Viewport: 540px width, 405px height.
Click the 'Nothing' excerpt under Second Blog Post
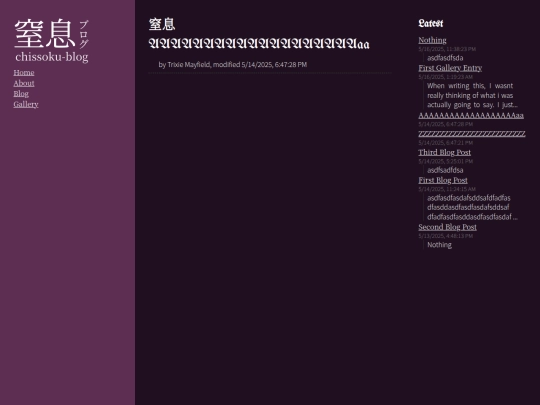[439, 245]
